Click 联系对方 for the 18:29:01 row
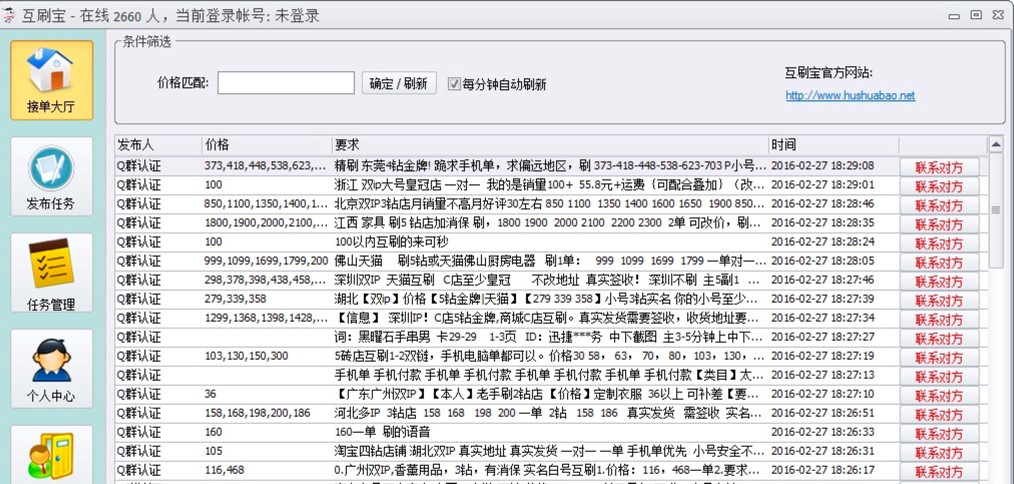Screen dimensions: 1014x484 tap(939, 186)
